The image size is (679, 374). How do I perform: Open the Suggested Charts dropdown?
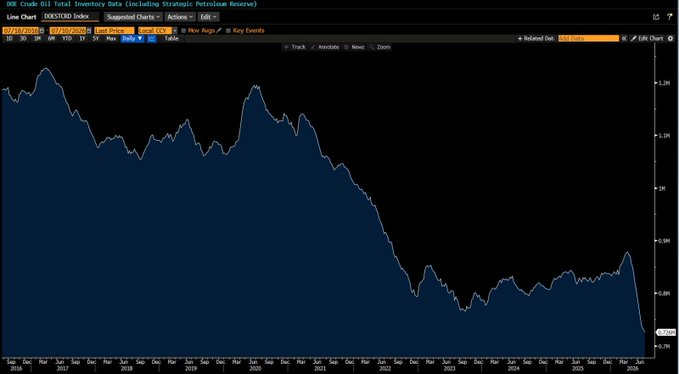click(133, 17)
